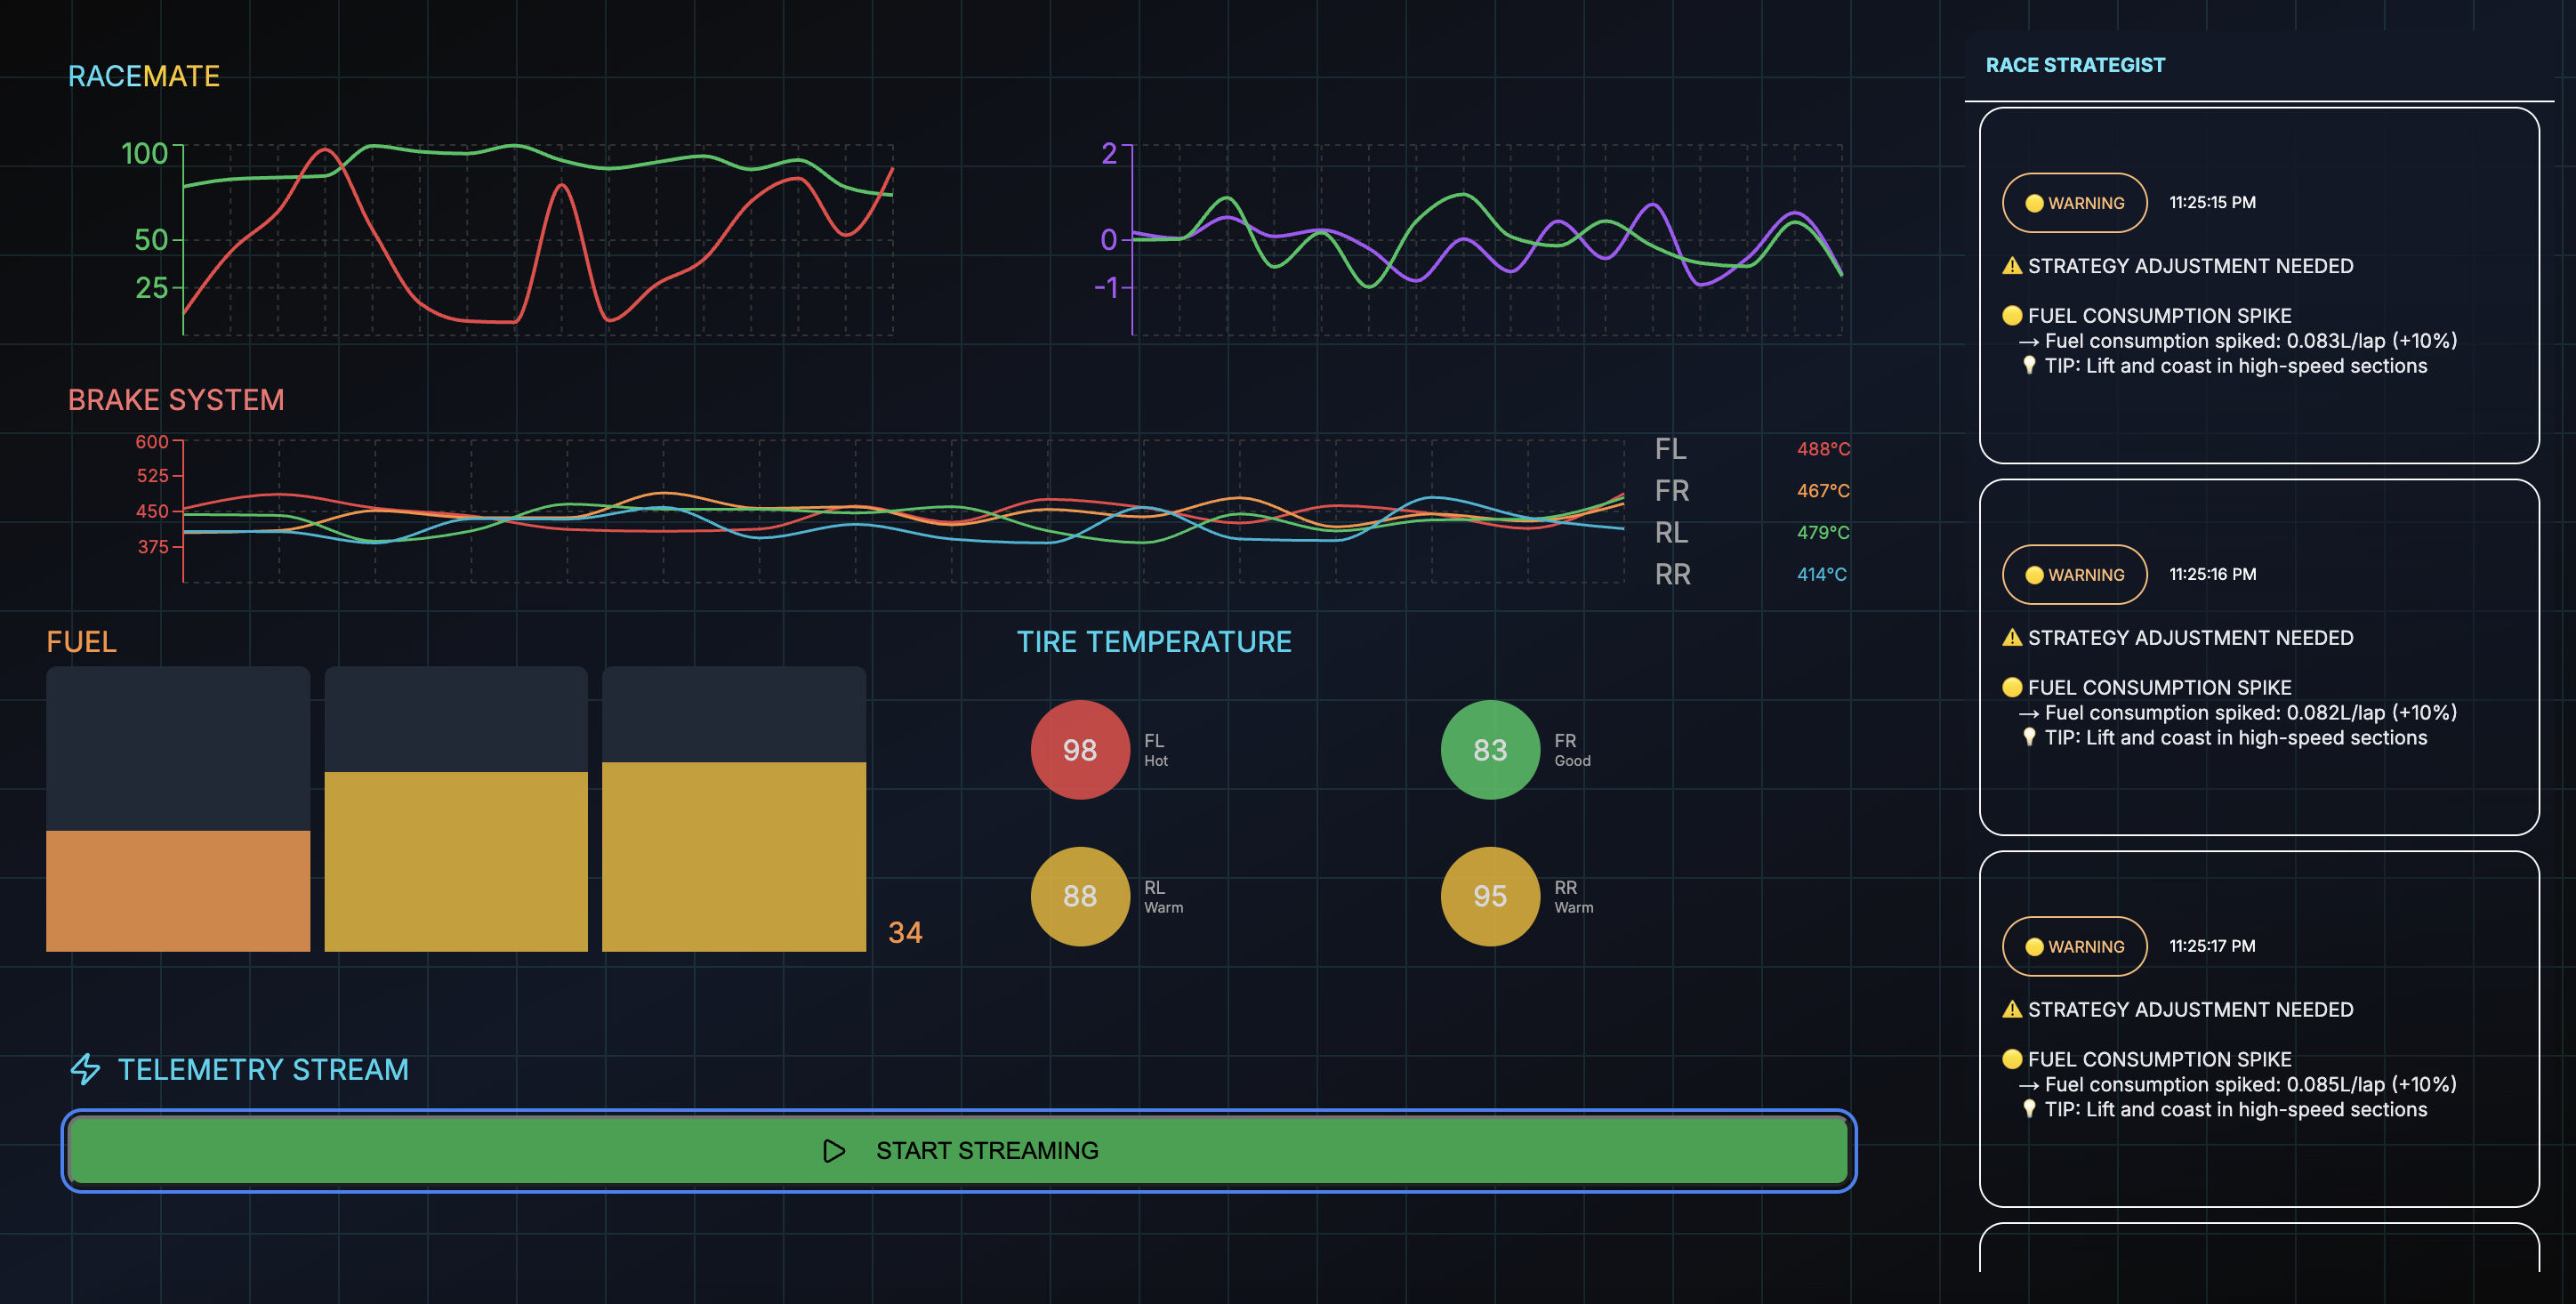Click the RACEMATE logo title

pyautogui.click(x=144, y=76)
